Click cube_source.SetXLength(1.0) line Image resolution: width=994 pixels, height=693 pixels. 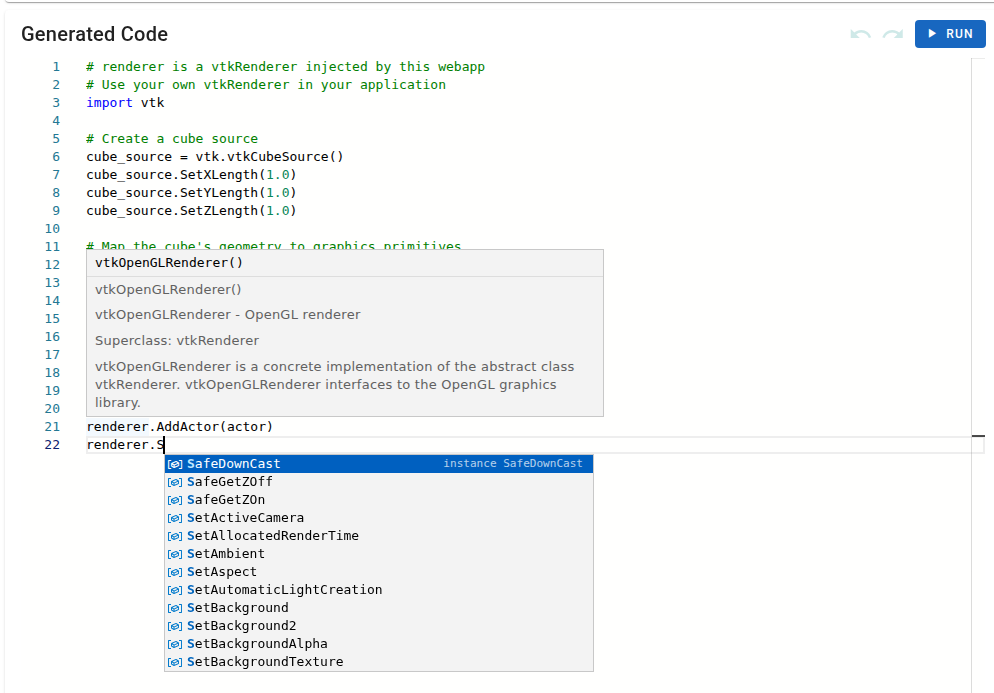point(191,174)
